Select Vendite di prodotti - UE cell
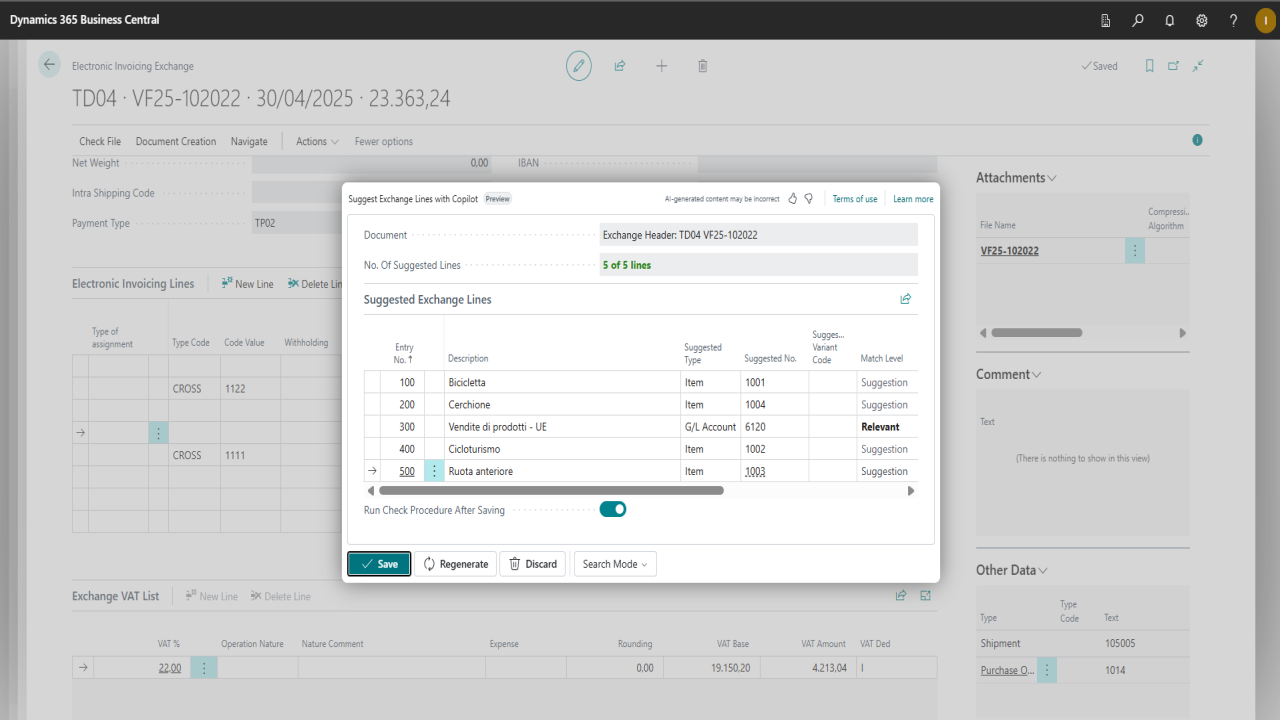The height and width of the screenshot is (720, 1280). coord(562,427)
